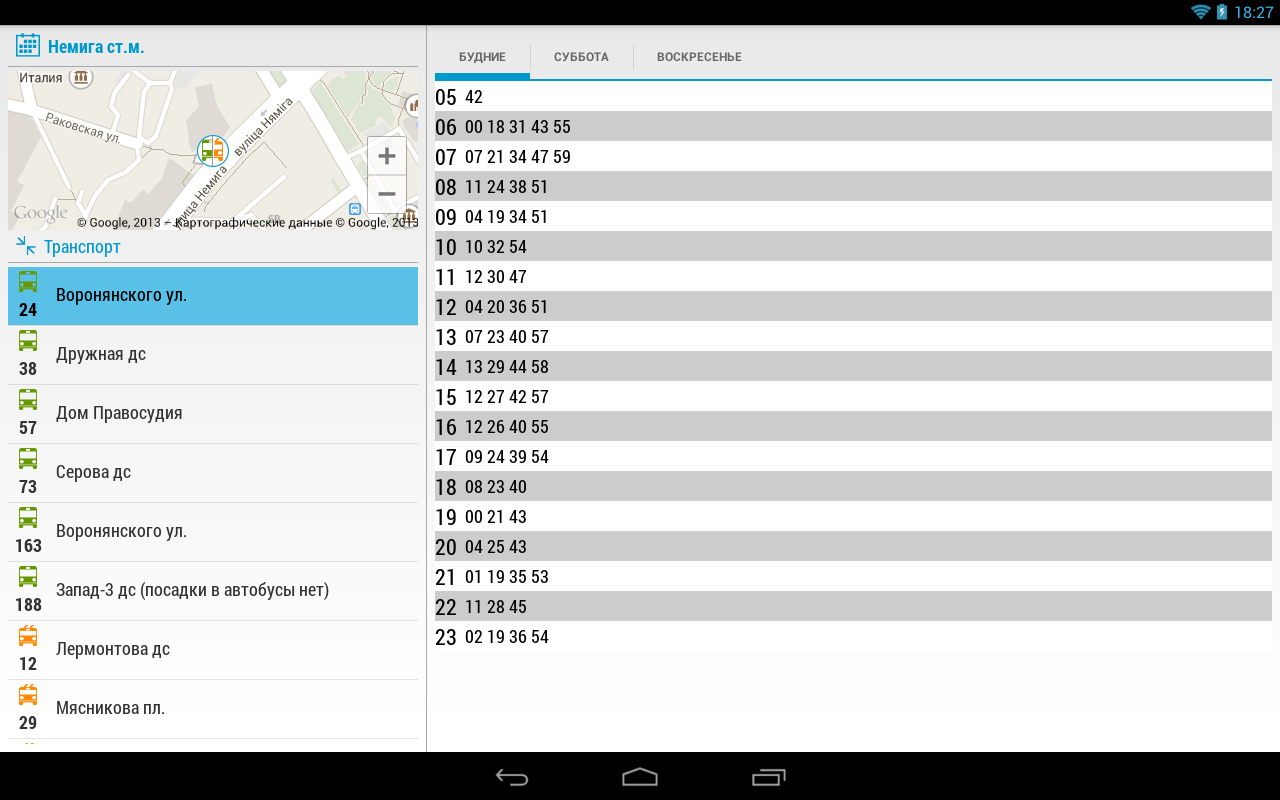Screen dimensions: 1280x800
Task: Select bus 57 icon for Дом Правосудия
Action: (28, 400)
